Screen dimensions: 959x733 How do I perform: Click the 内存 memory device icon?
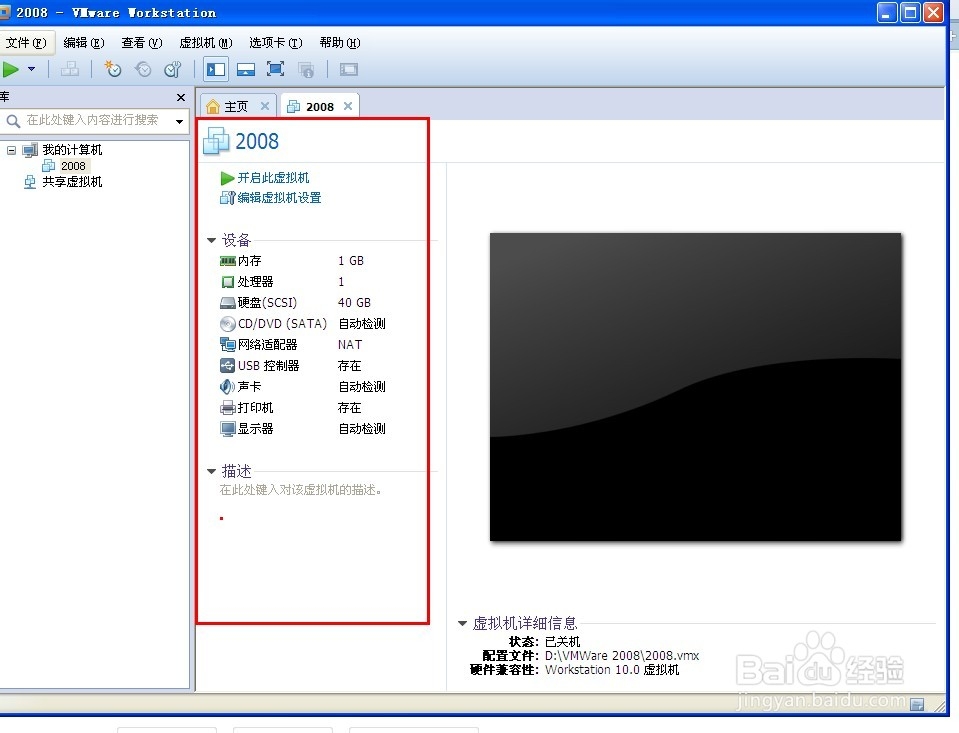(228, 261)
